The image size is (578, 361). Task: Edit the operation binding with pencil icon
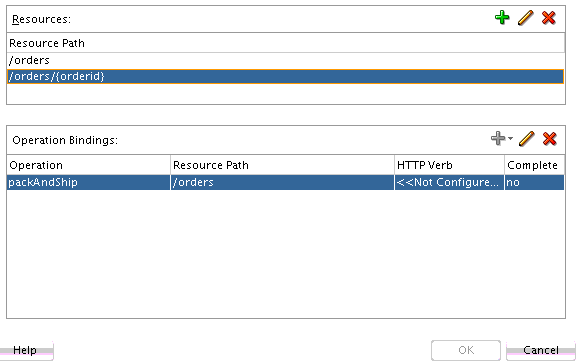526,139
